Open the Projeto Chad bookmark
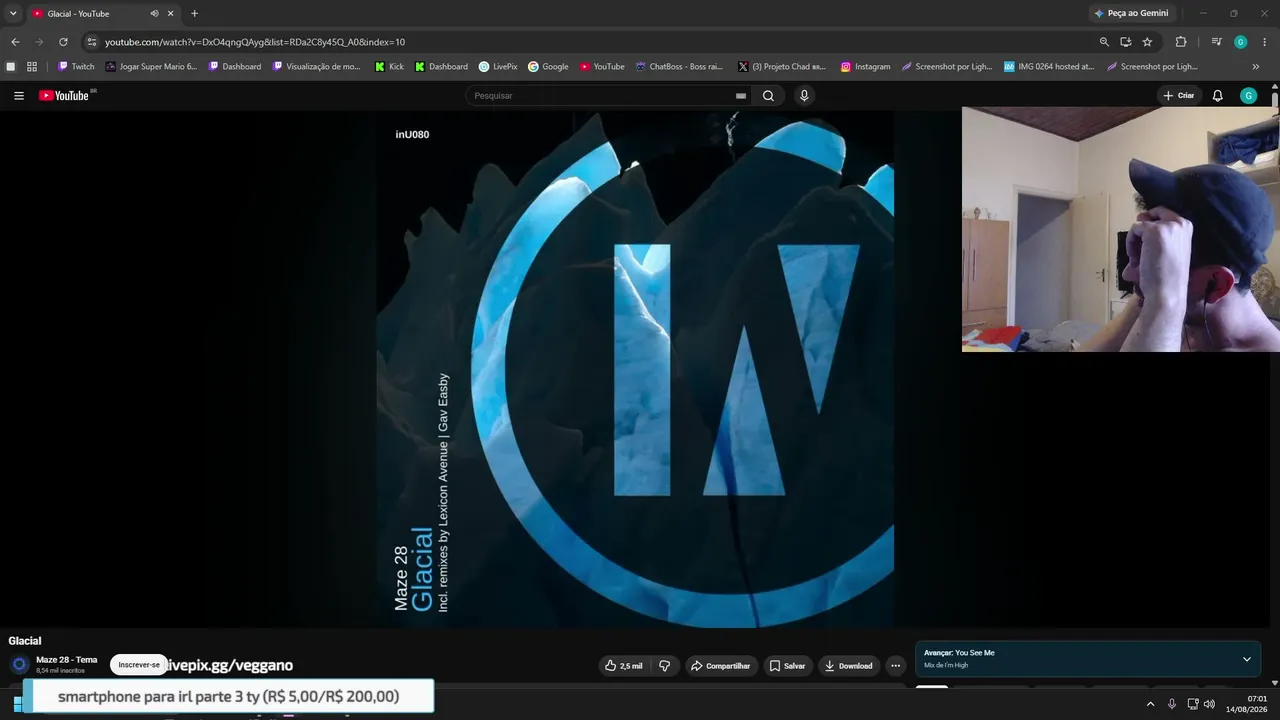Image resolution: width=1280 pixels, height=720 pixels. (782, 67)
